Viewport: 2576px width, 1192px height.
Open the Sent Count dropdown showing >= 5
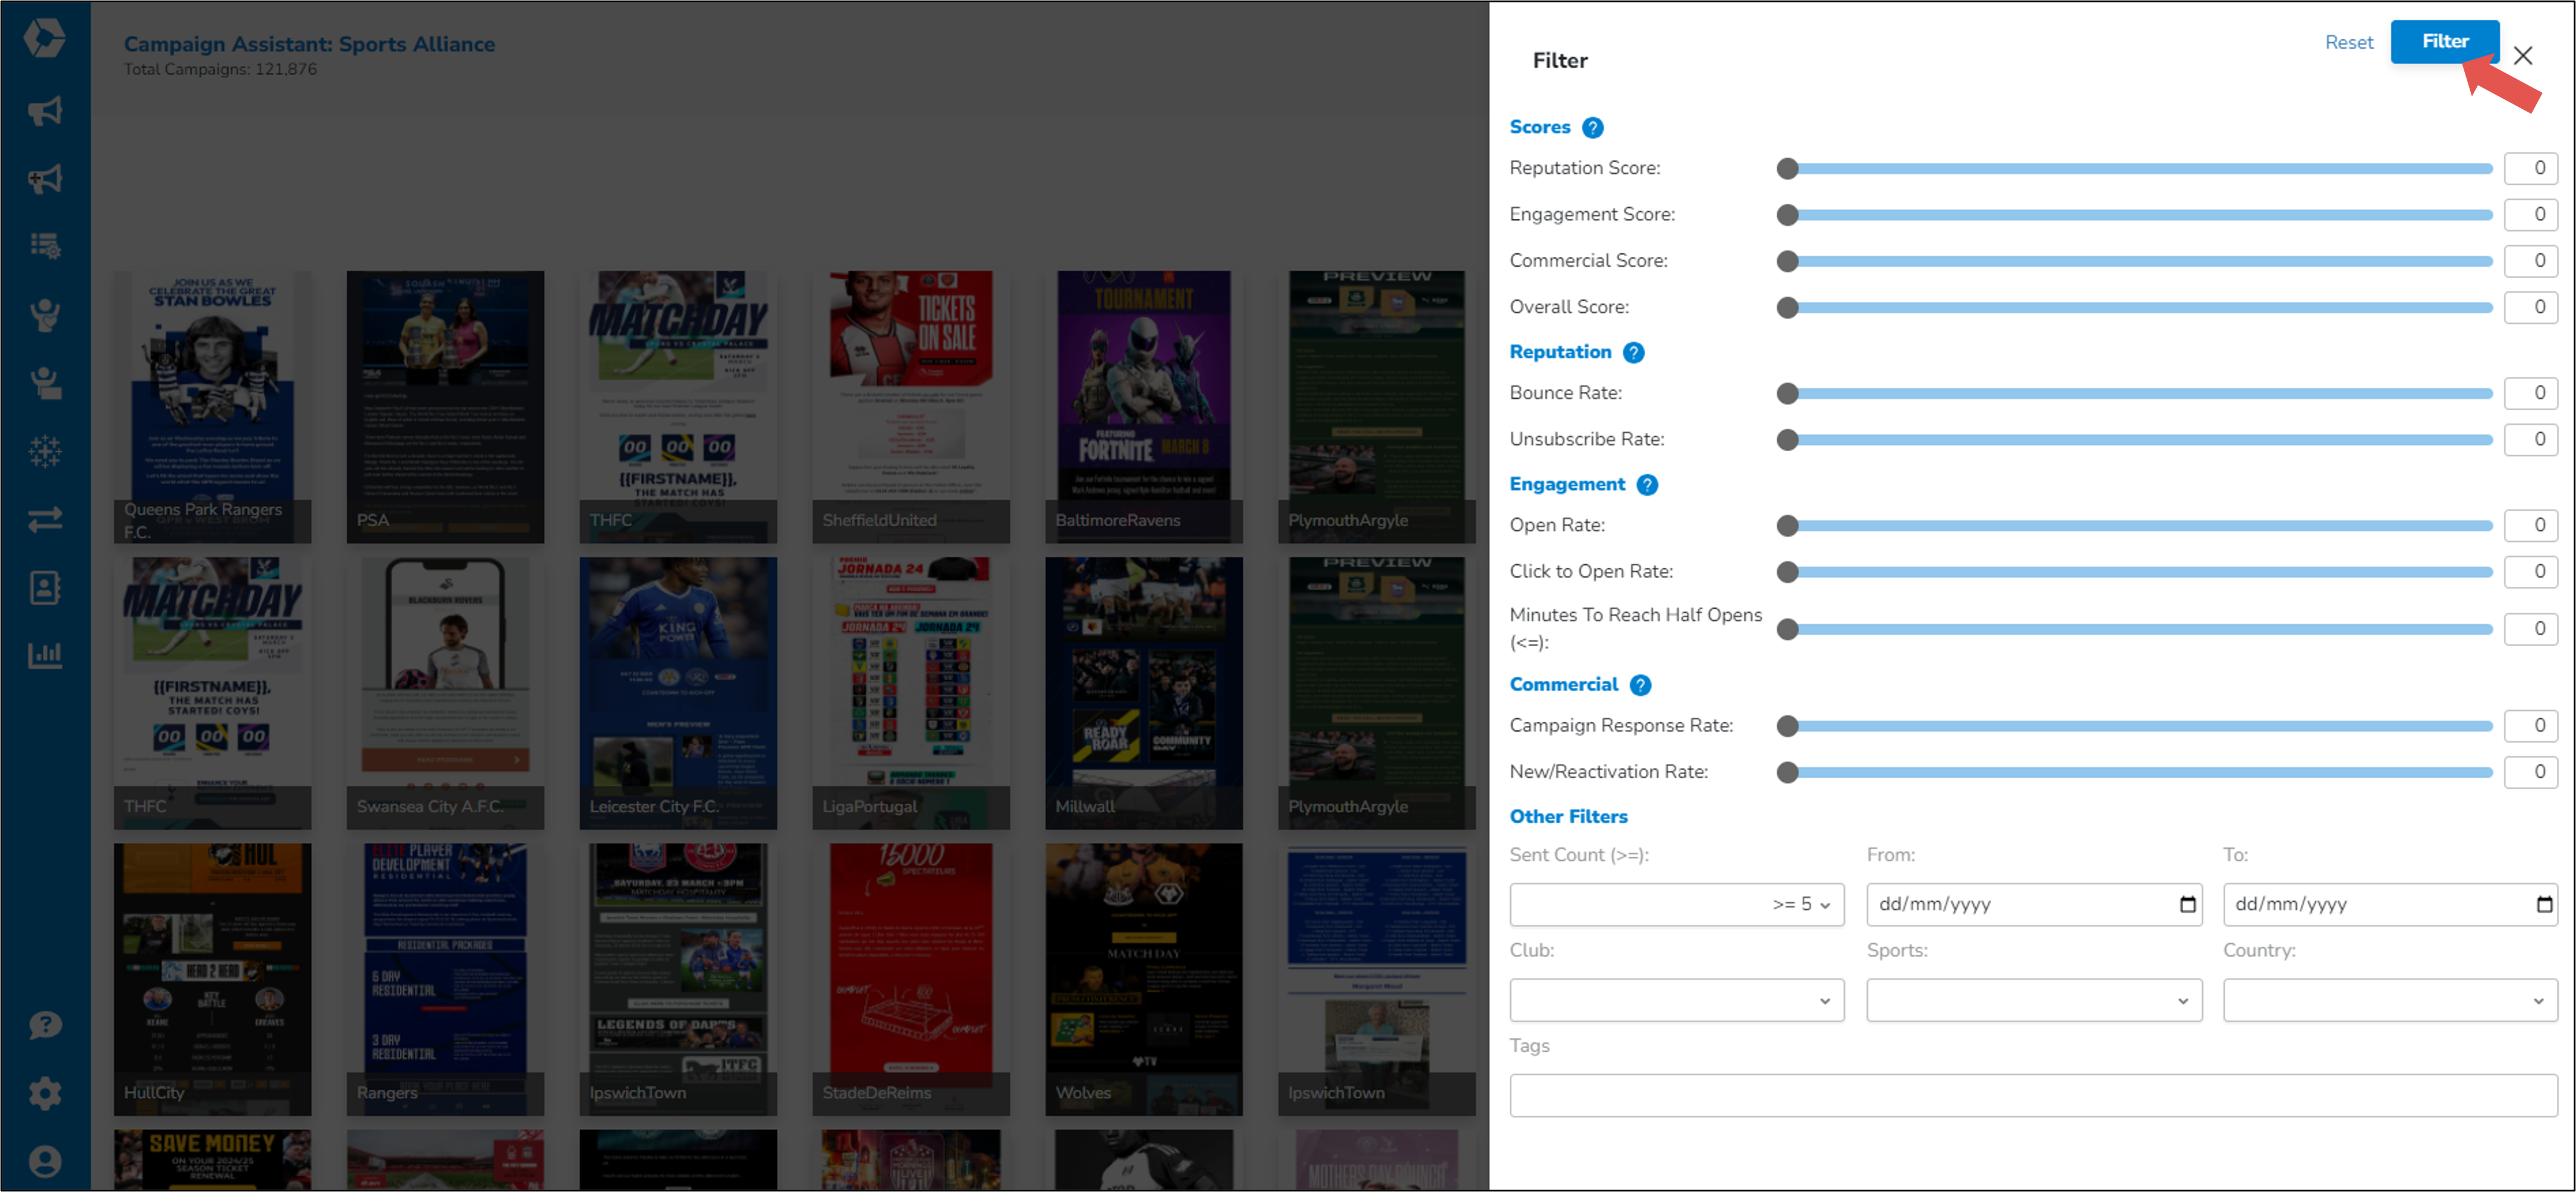pos(1677,904)
